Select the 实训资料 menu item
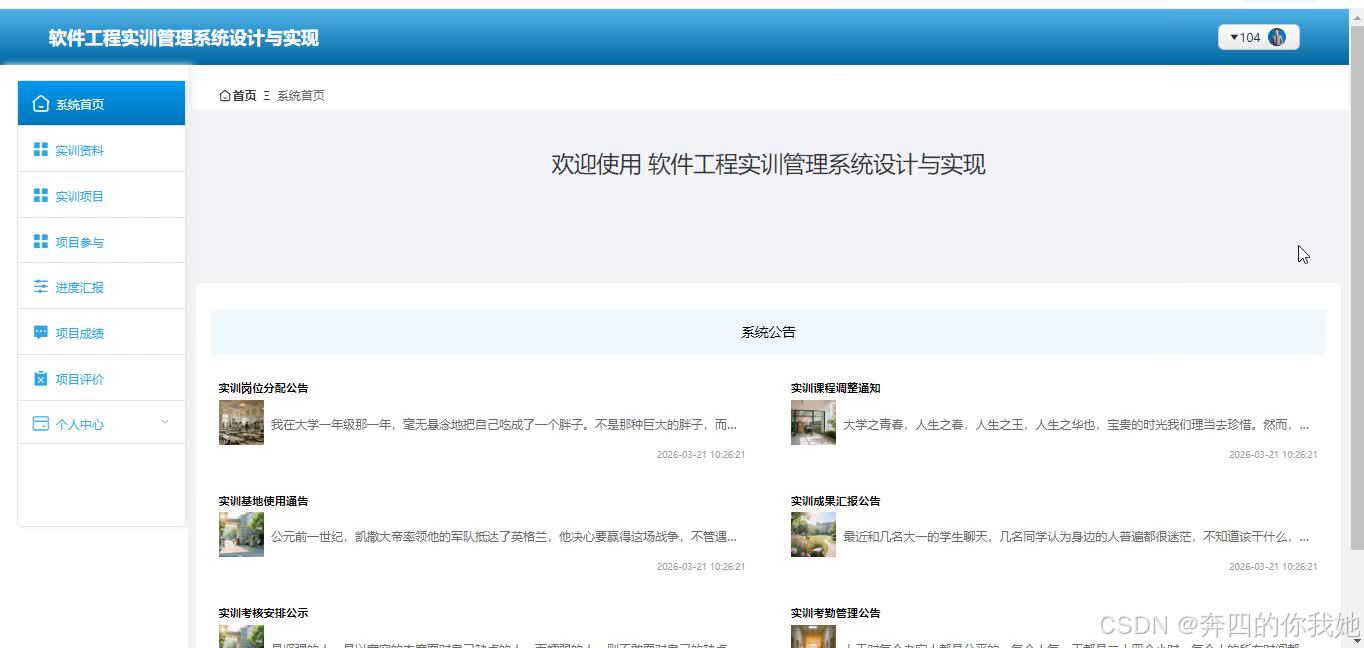The image size is (1364, 648). [101, 150]
